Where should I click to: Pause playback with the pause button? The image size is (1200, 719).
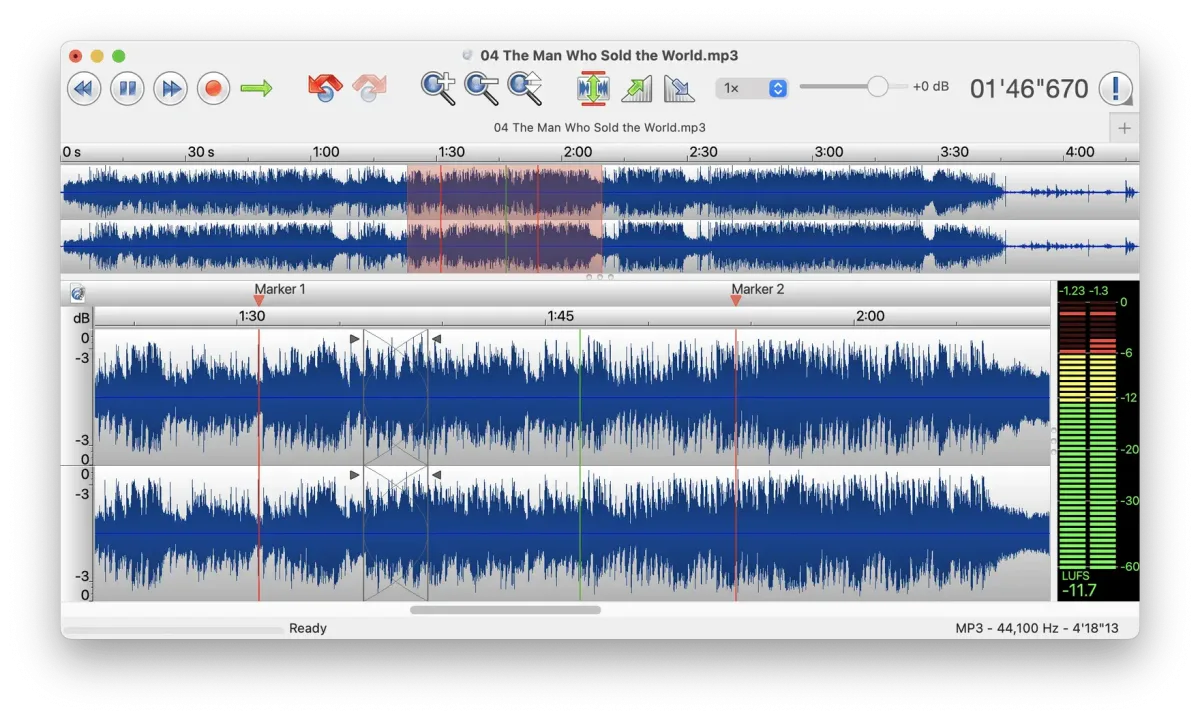127,89
